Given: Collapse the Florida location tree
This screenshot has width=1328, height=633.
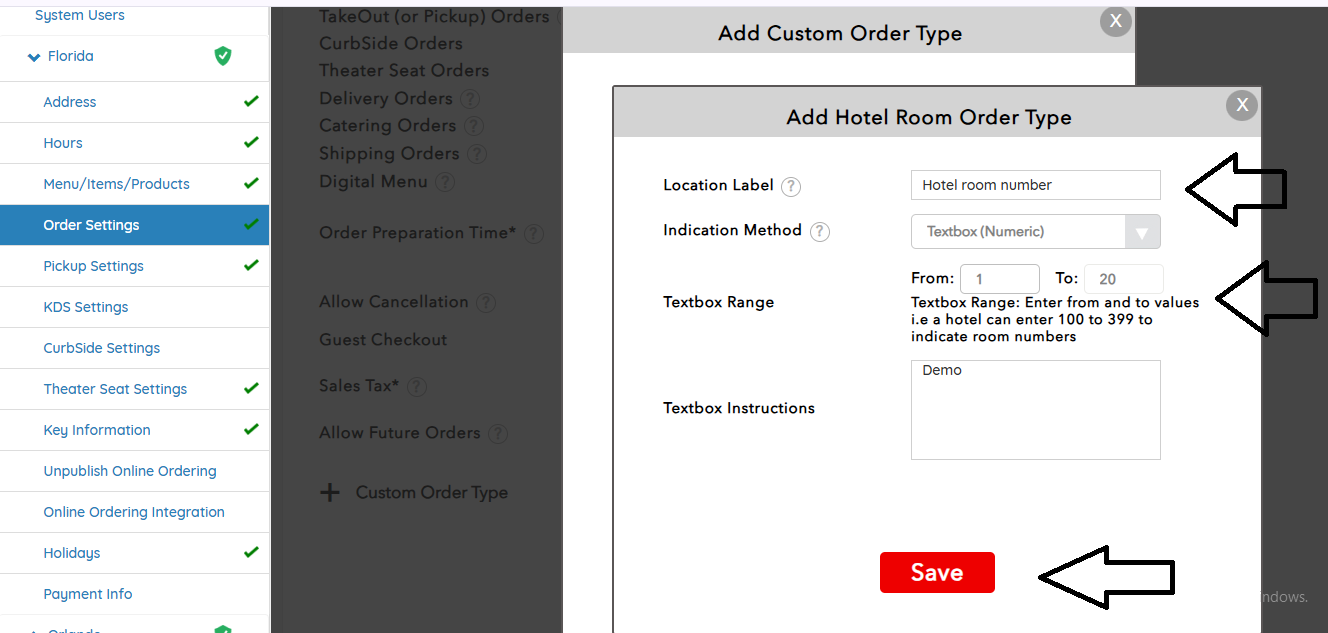Looking at the screenshot, I should coord(35,57).
